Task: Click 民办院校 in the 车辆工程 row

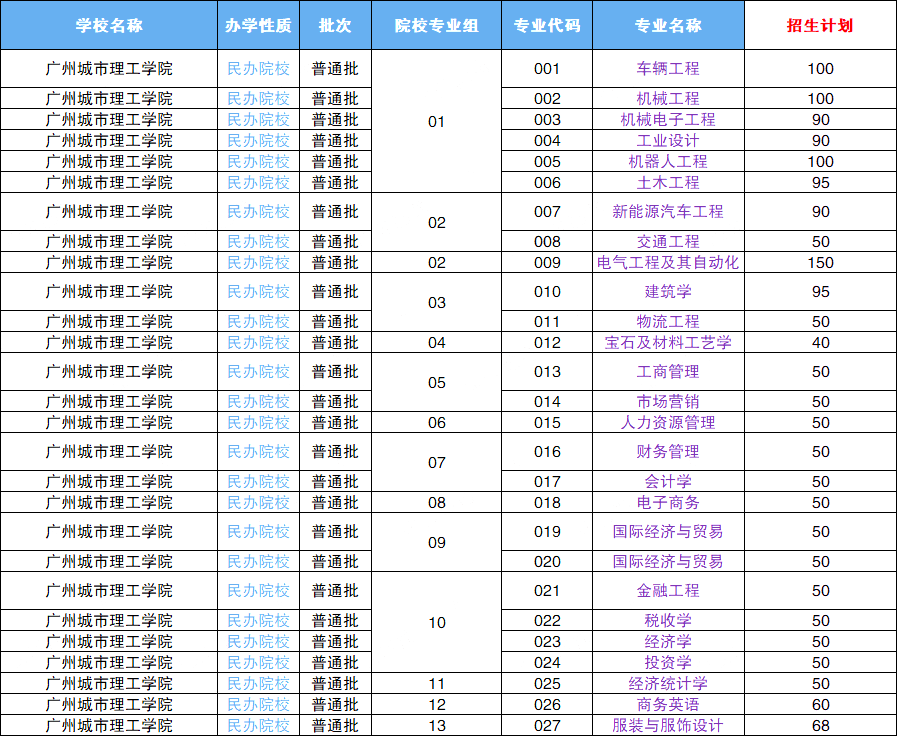Action: (x=258, y=69)
